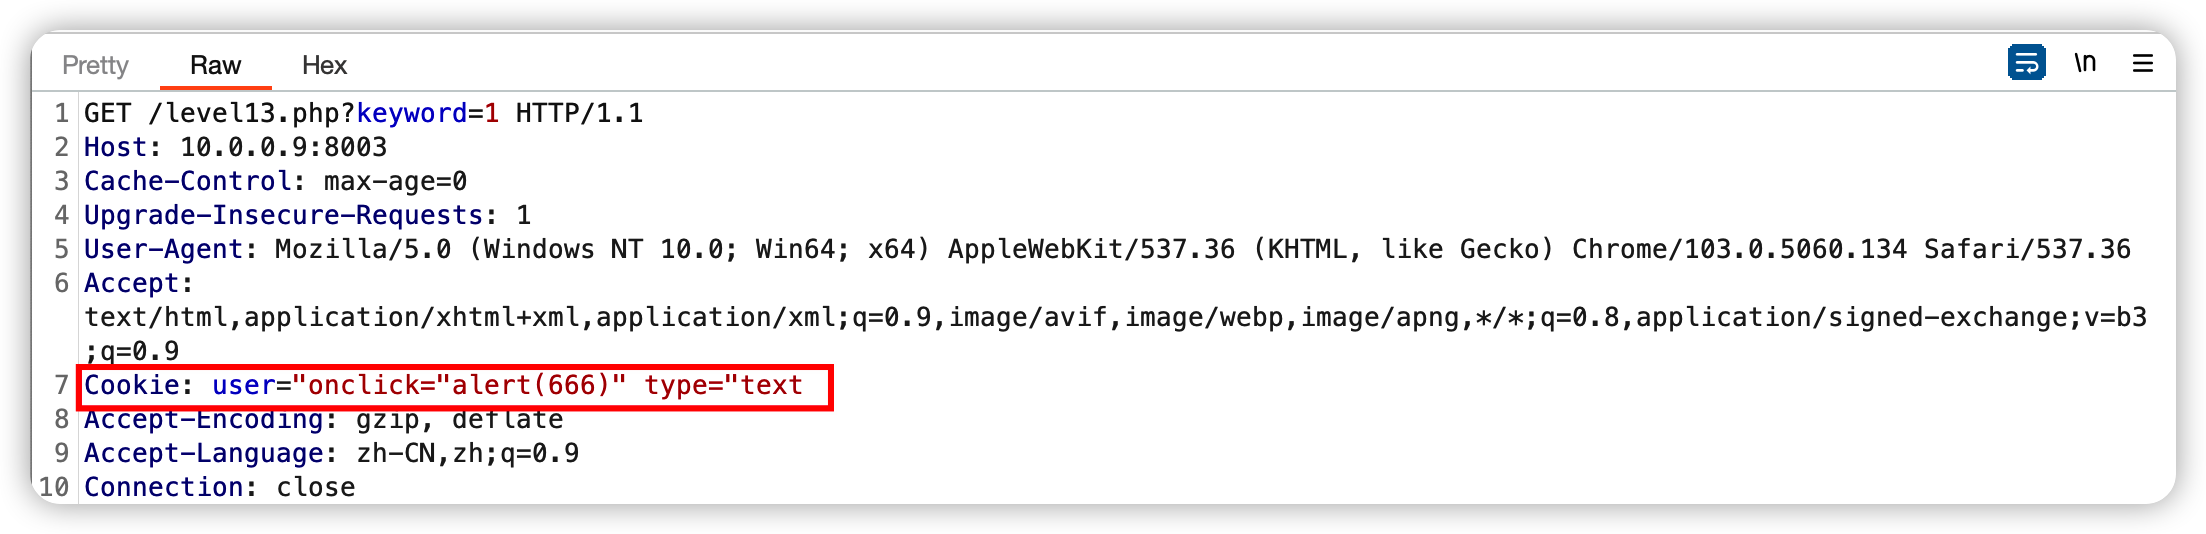The height and width of the screenshot is (534, 2206).
Task: Click the Upgrade-Insecure-Requests header line
Action: pos(307,215)
